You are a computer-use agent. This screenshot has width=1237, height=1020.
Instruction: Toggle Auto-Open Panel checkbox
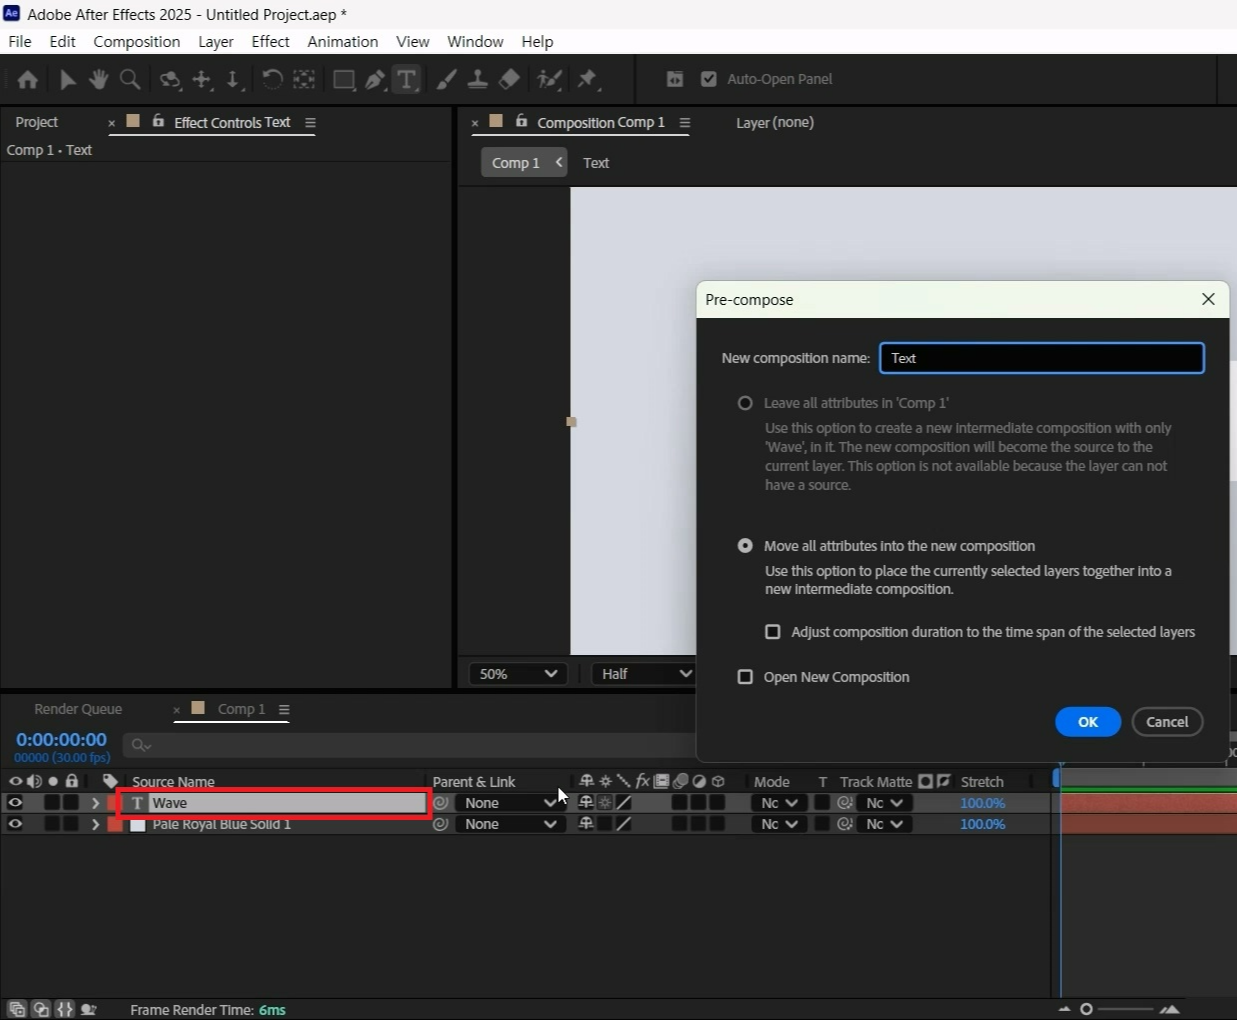(x=709, y=79)
